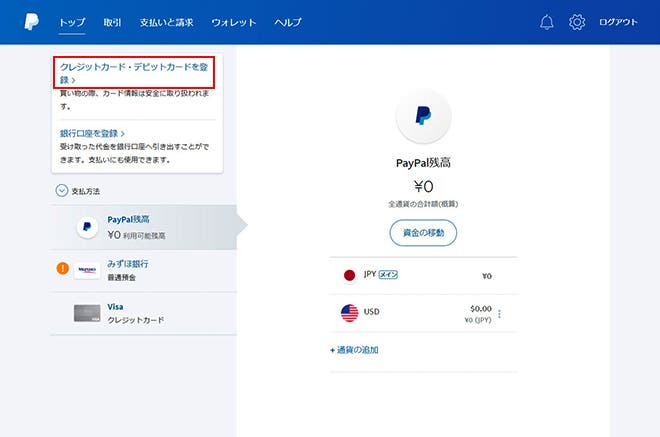Viewport: 660px width, 437px height.
Task: Click the large PayPal balance logo
Action: click(x=423, y=117)
